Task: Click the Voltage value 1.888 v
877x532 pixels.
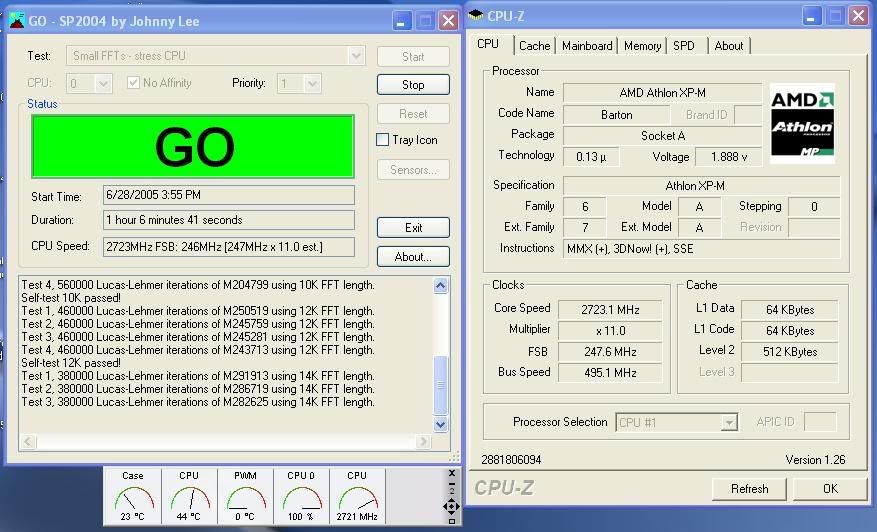Action: coord(728,157)
